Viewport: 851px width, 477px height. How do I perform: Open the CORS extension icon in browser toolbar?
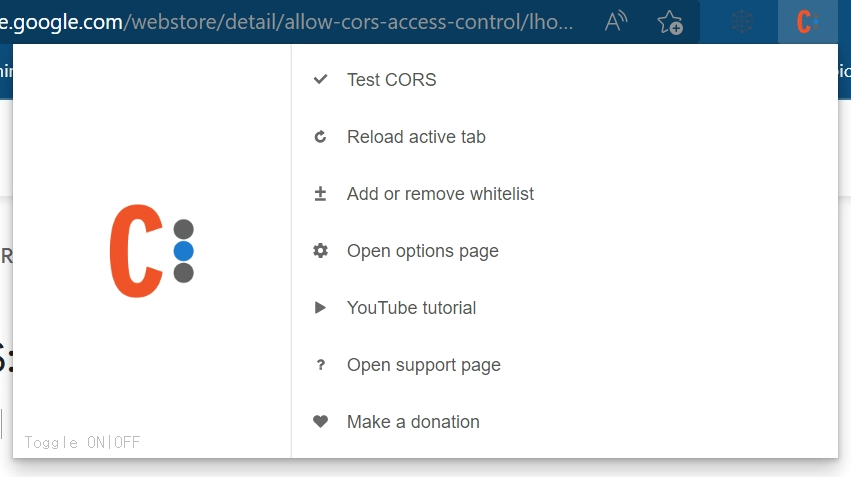point(808,22)
